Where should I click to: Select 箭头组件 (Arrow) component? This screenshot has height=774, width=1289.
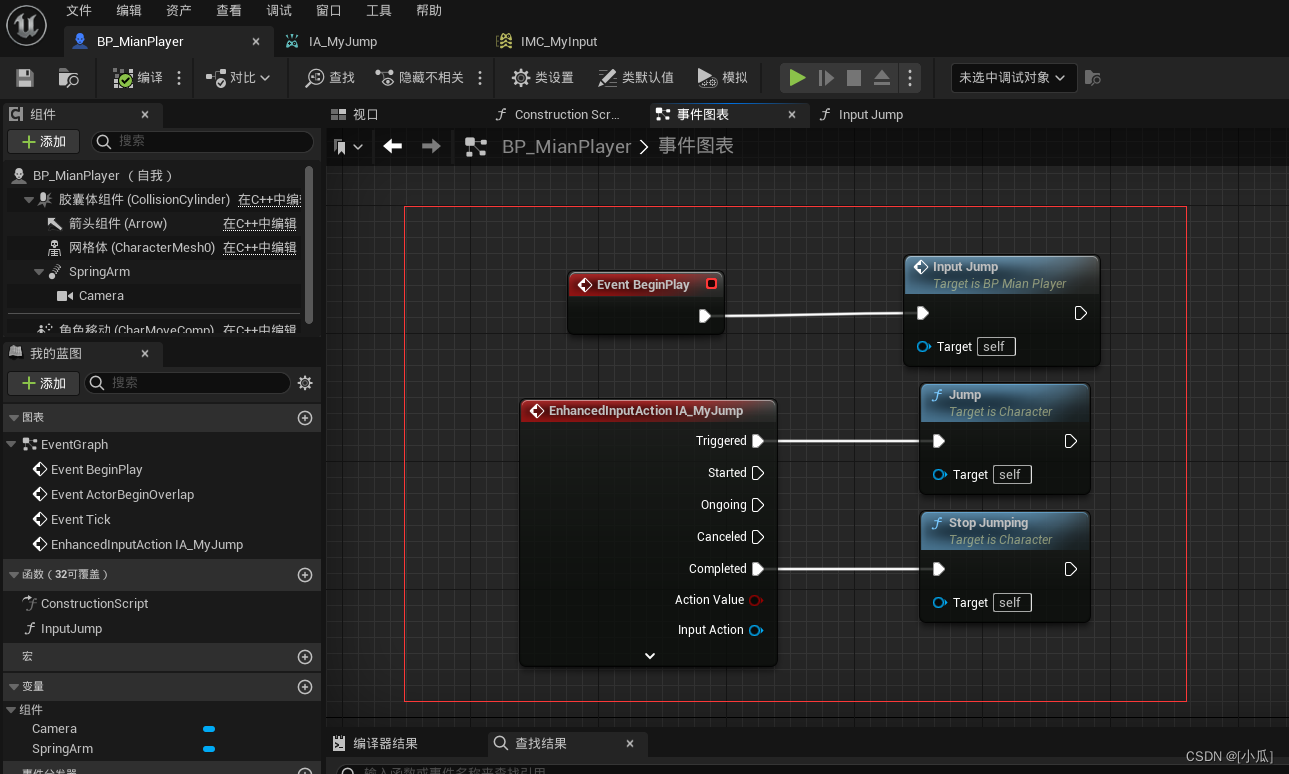tap(118, 223)
